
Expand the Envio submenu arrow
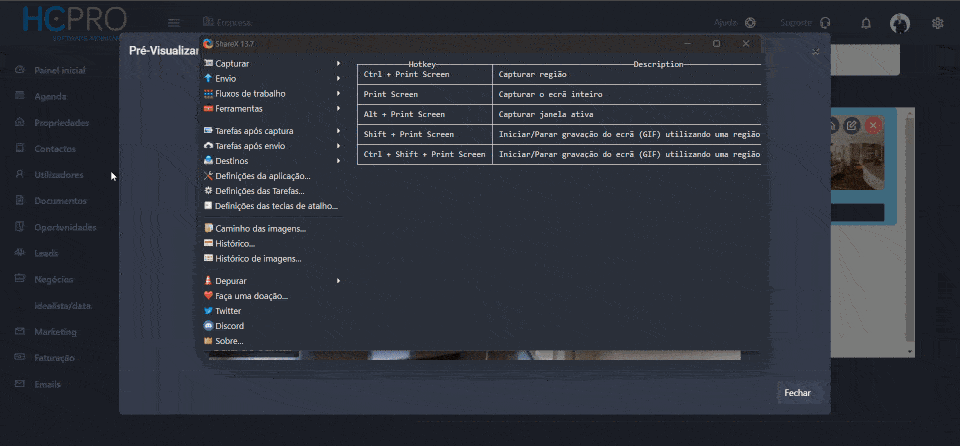click(x=338, y=78)
